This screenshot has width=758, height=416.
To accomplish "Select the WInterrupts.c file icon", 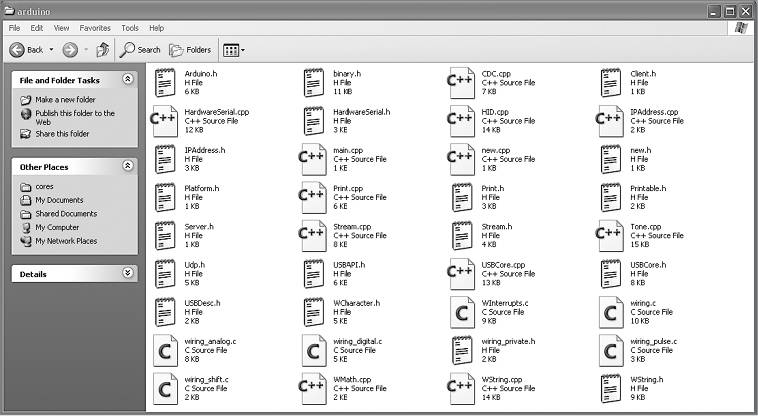I will click(462, 312).
